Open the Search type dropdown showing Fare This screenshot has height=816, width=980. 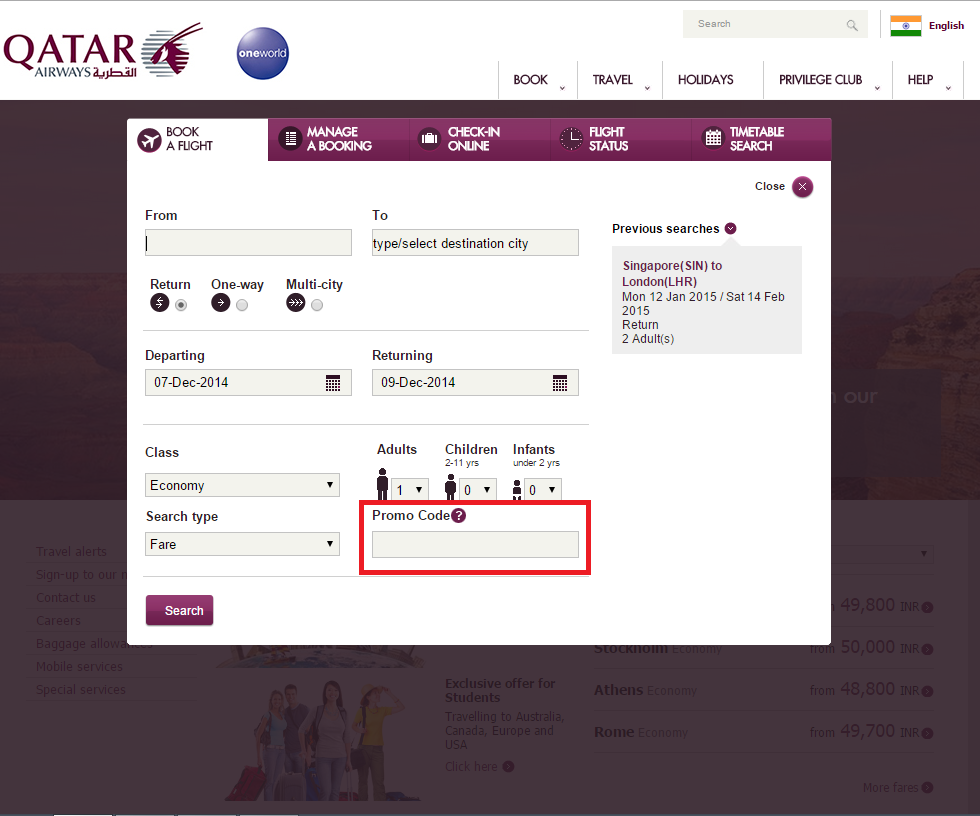coord(242,544)
